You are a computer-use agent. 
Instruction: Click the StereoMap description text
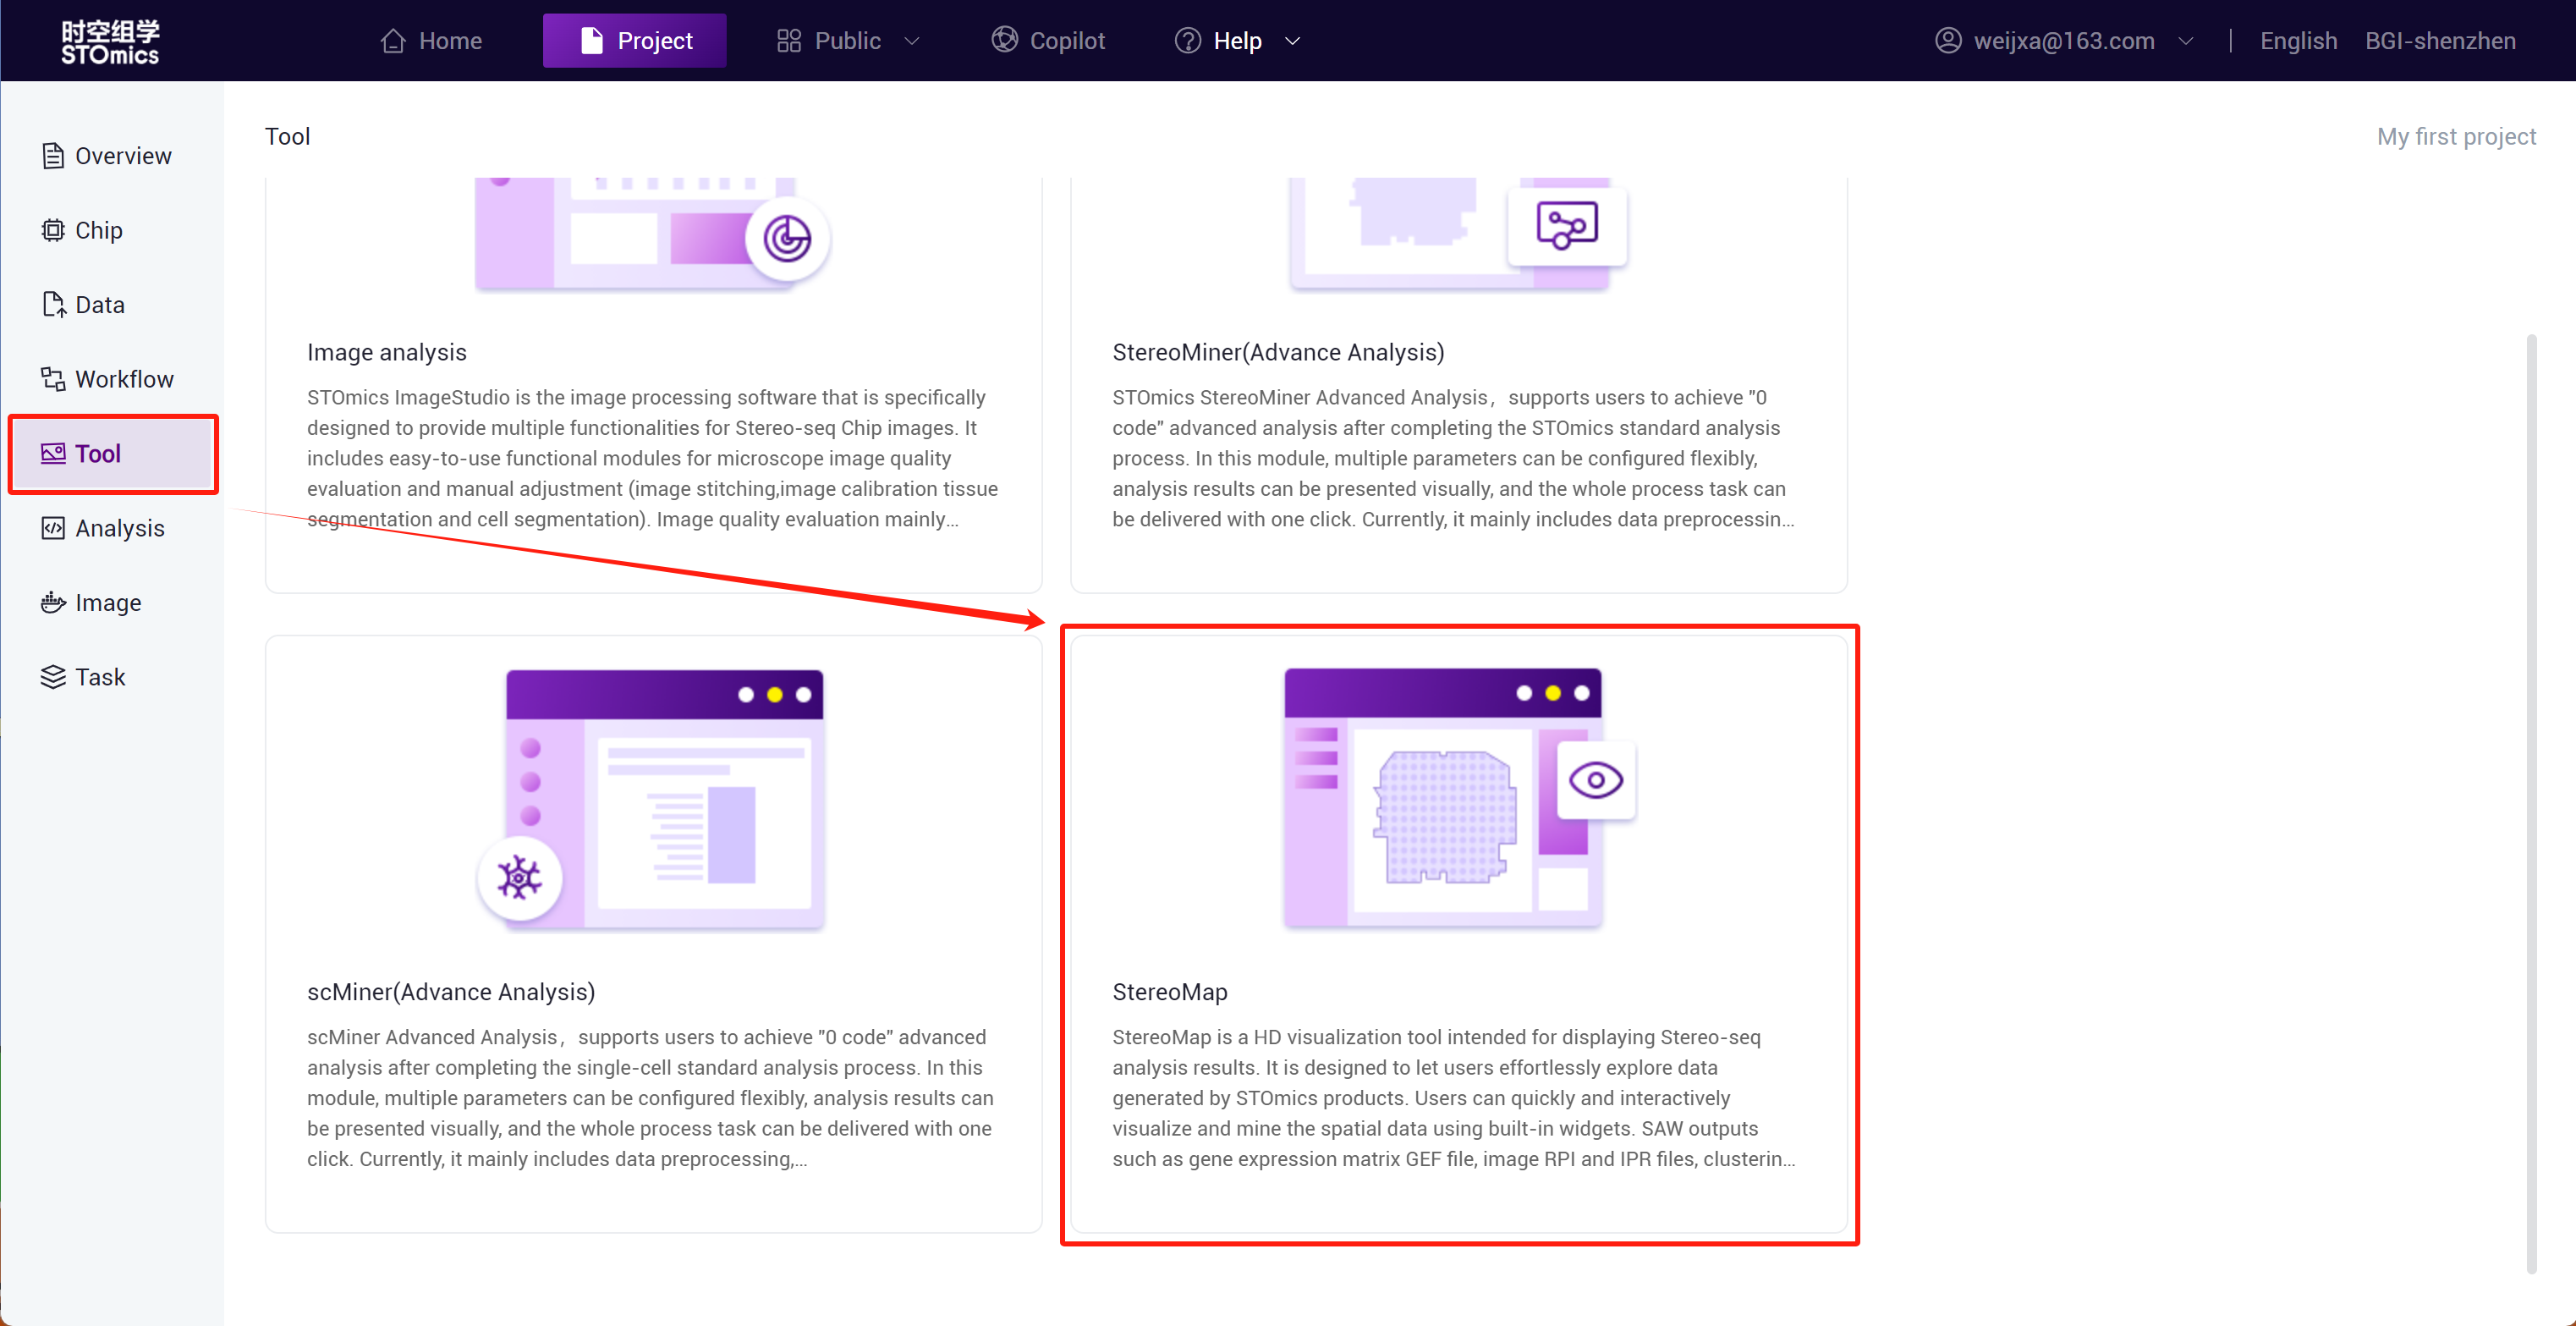pyautogui.click(x=1454, y=1098)
